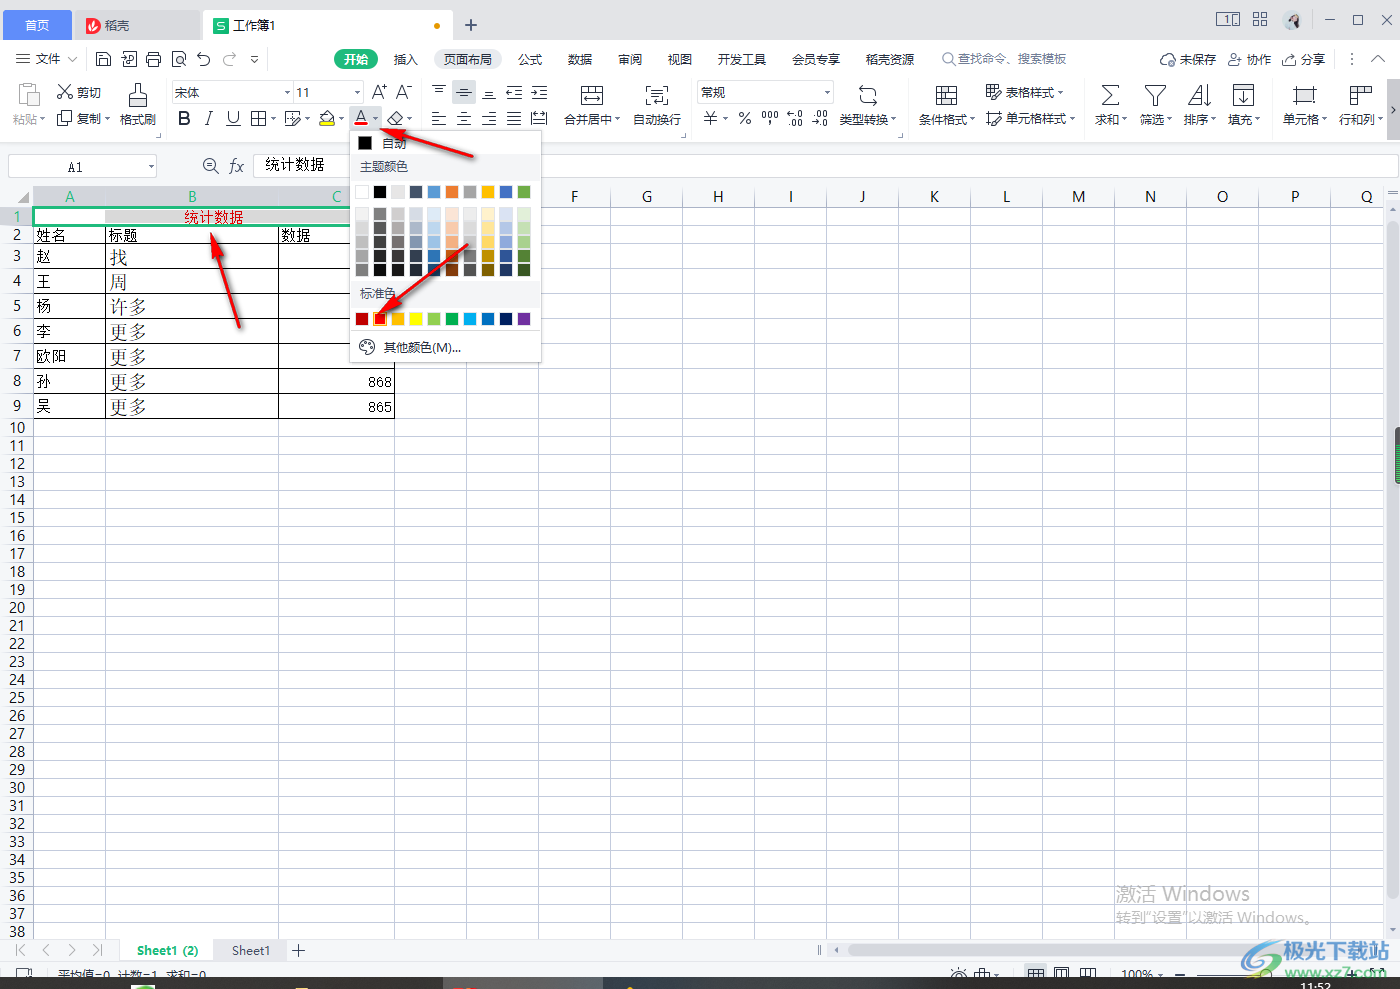Click the zoom magnifier beside the formula bar
This screenshot has height=989, width=1400.
tap(210, 166)
